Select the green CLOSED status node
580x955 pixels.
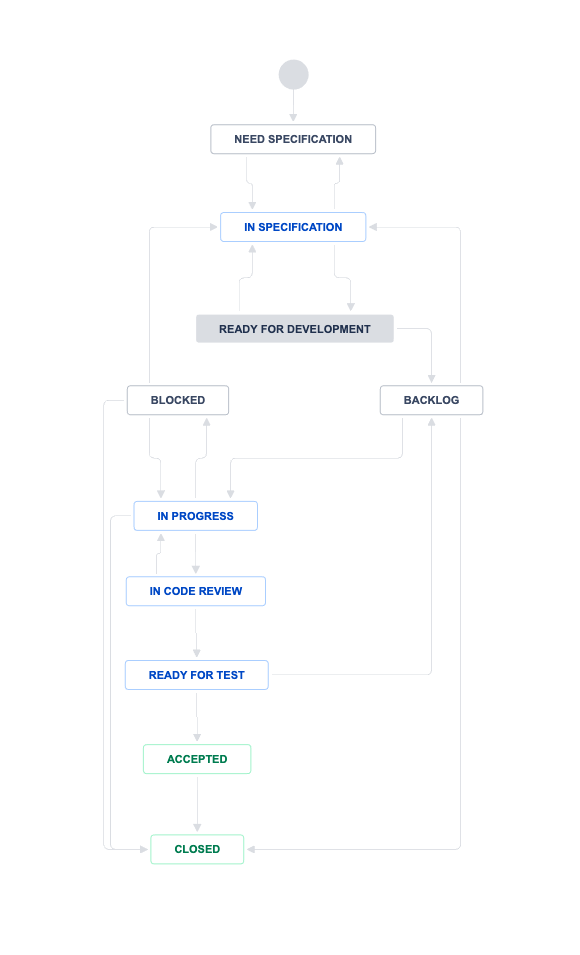(x=197, y=849)
